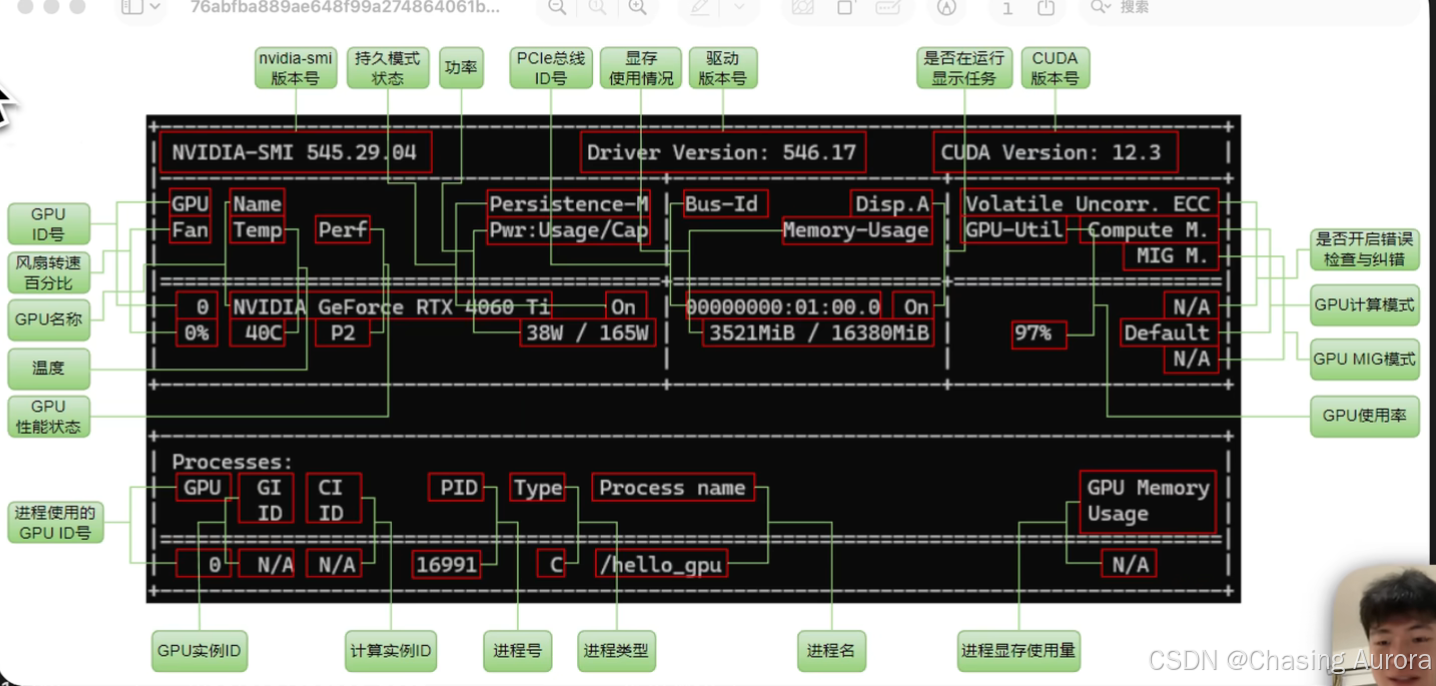Viewport: 1436px width, 686px height.
Task: Click the '风扇转速百分比' label
Action: pos(48,272)
